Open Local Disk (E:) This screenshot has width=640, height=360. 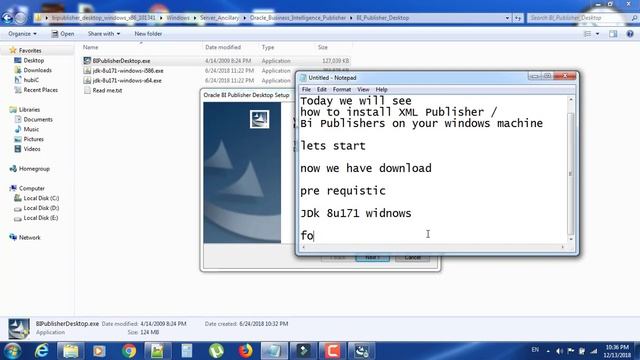point(41,218)
